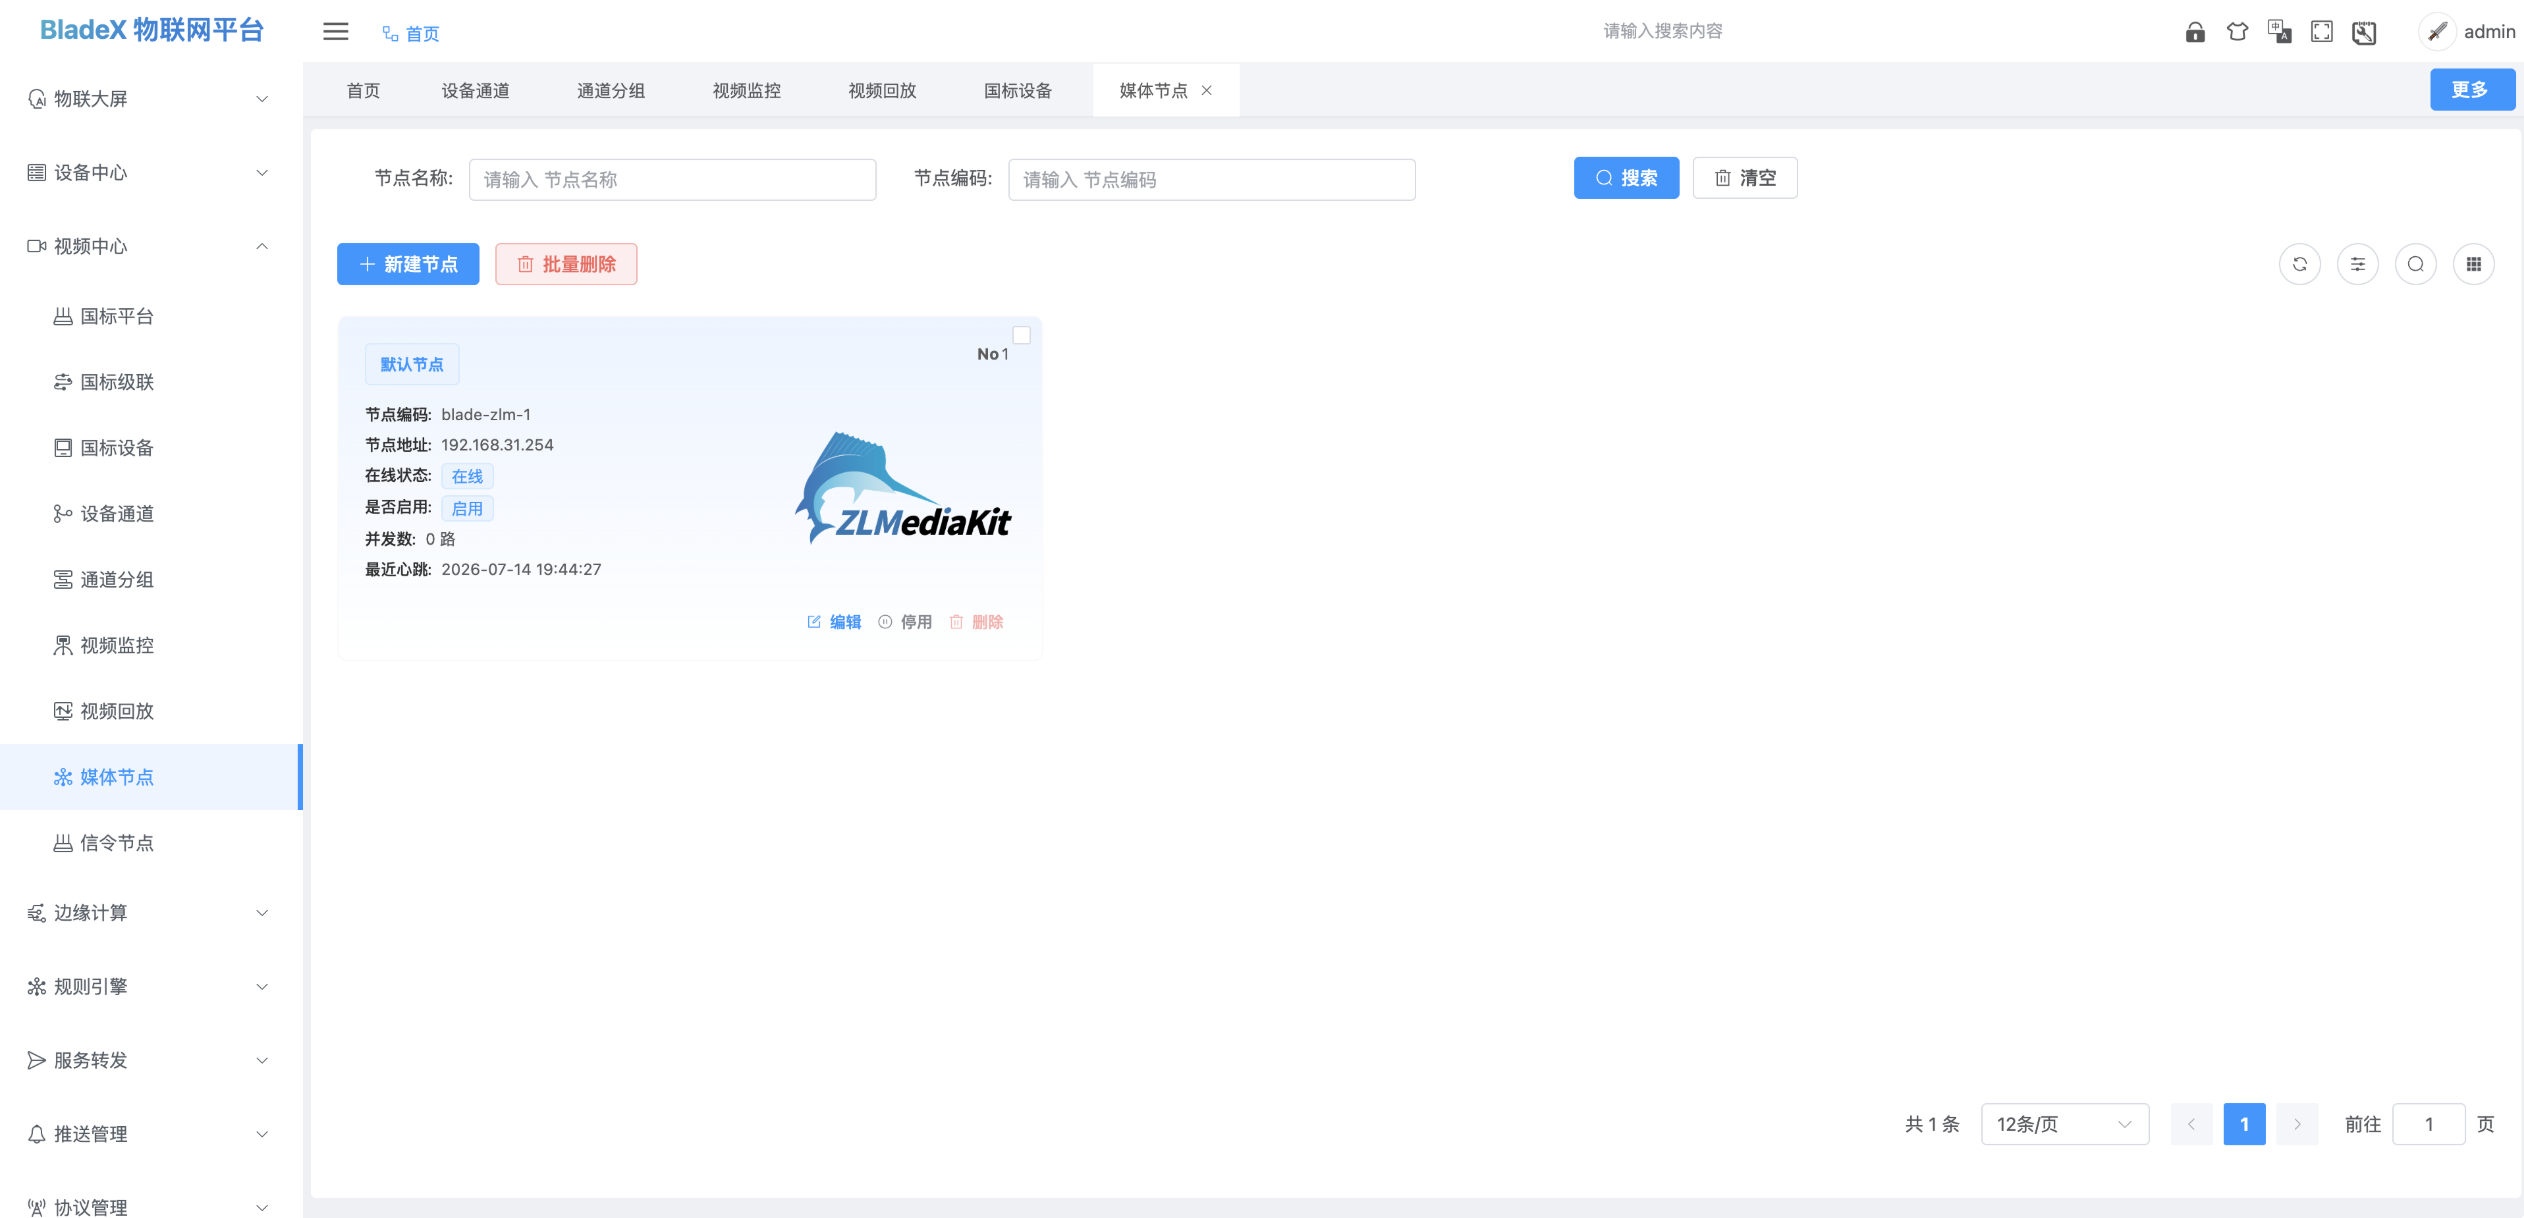The height and width of the screenshot is (1218, 2524).
Task: Click the lock screen icon in header
Action: pyautogui.click(x=2195, y=32)
